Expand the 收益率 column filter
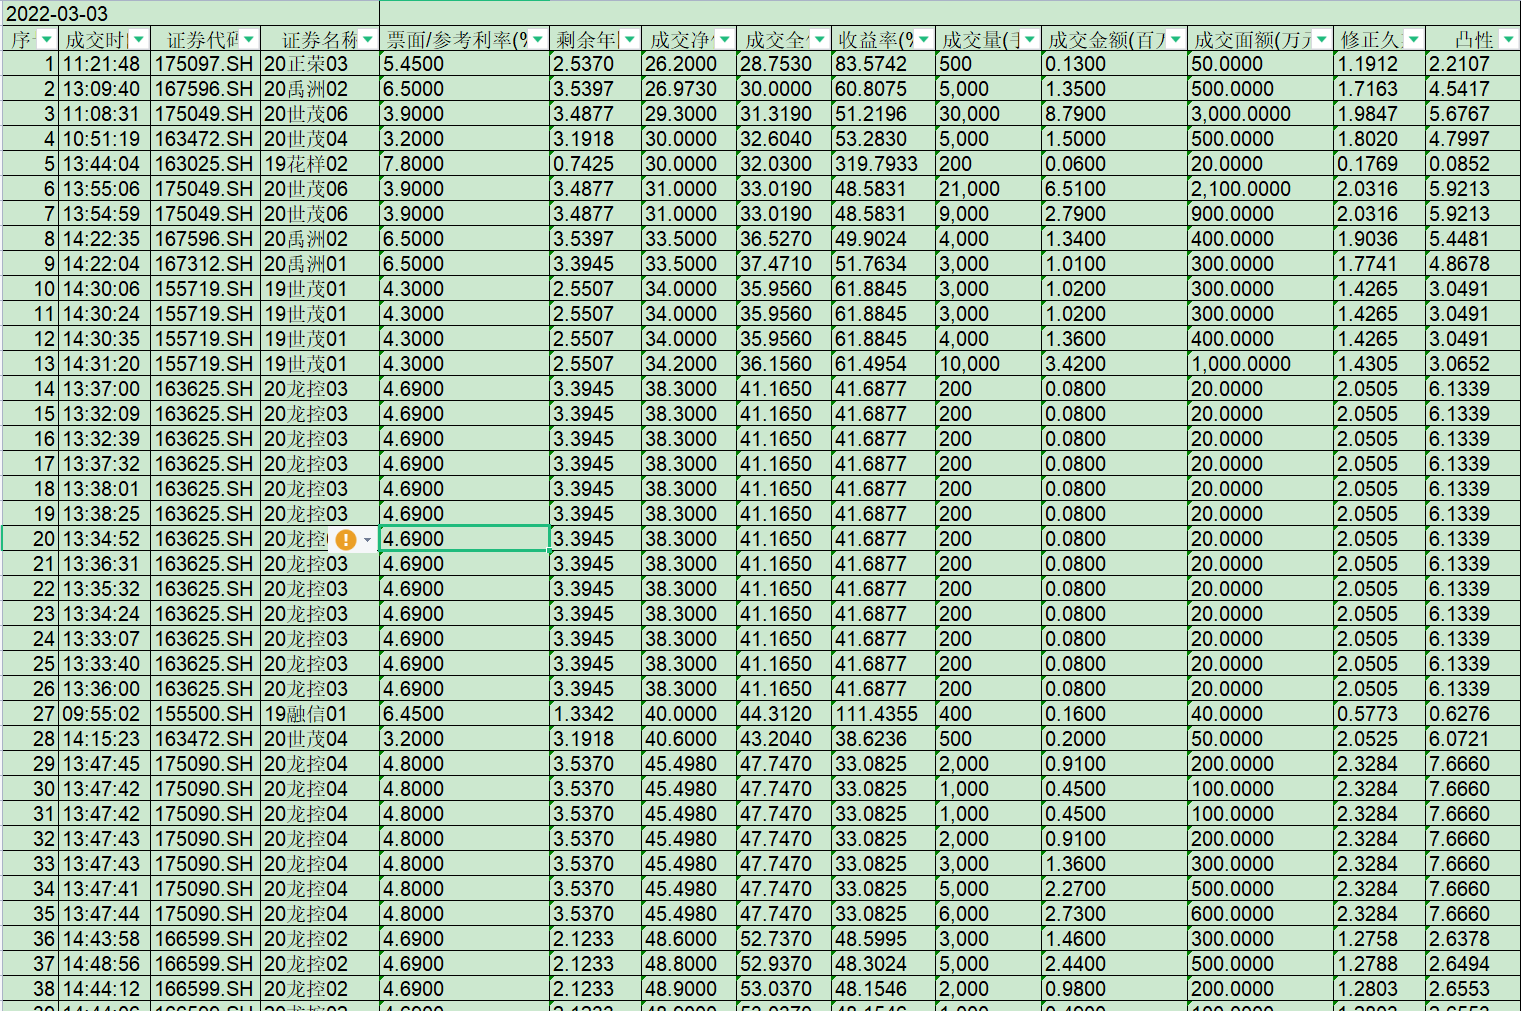This screenshot has height=1011, width=1521. (924, 40)
